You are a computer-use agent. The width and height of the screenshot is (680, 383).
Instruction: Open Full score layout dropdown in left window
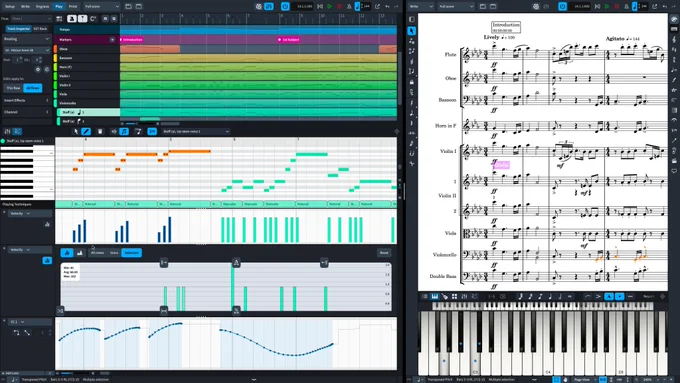(x=101, y=7)
